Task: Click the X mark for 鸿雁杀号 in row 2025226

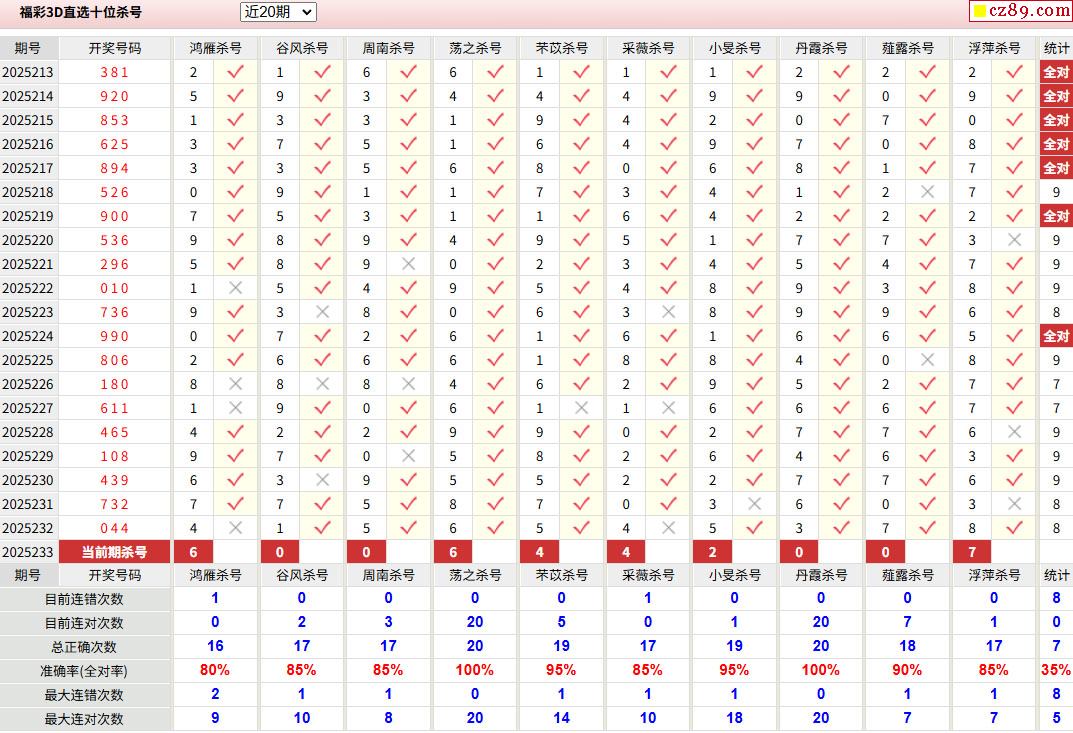Action: pos(235,384)
